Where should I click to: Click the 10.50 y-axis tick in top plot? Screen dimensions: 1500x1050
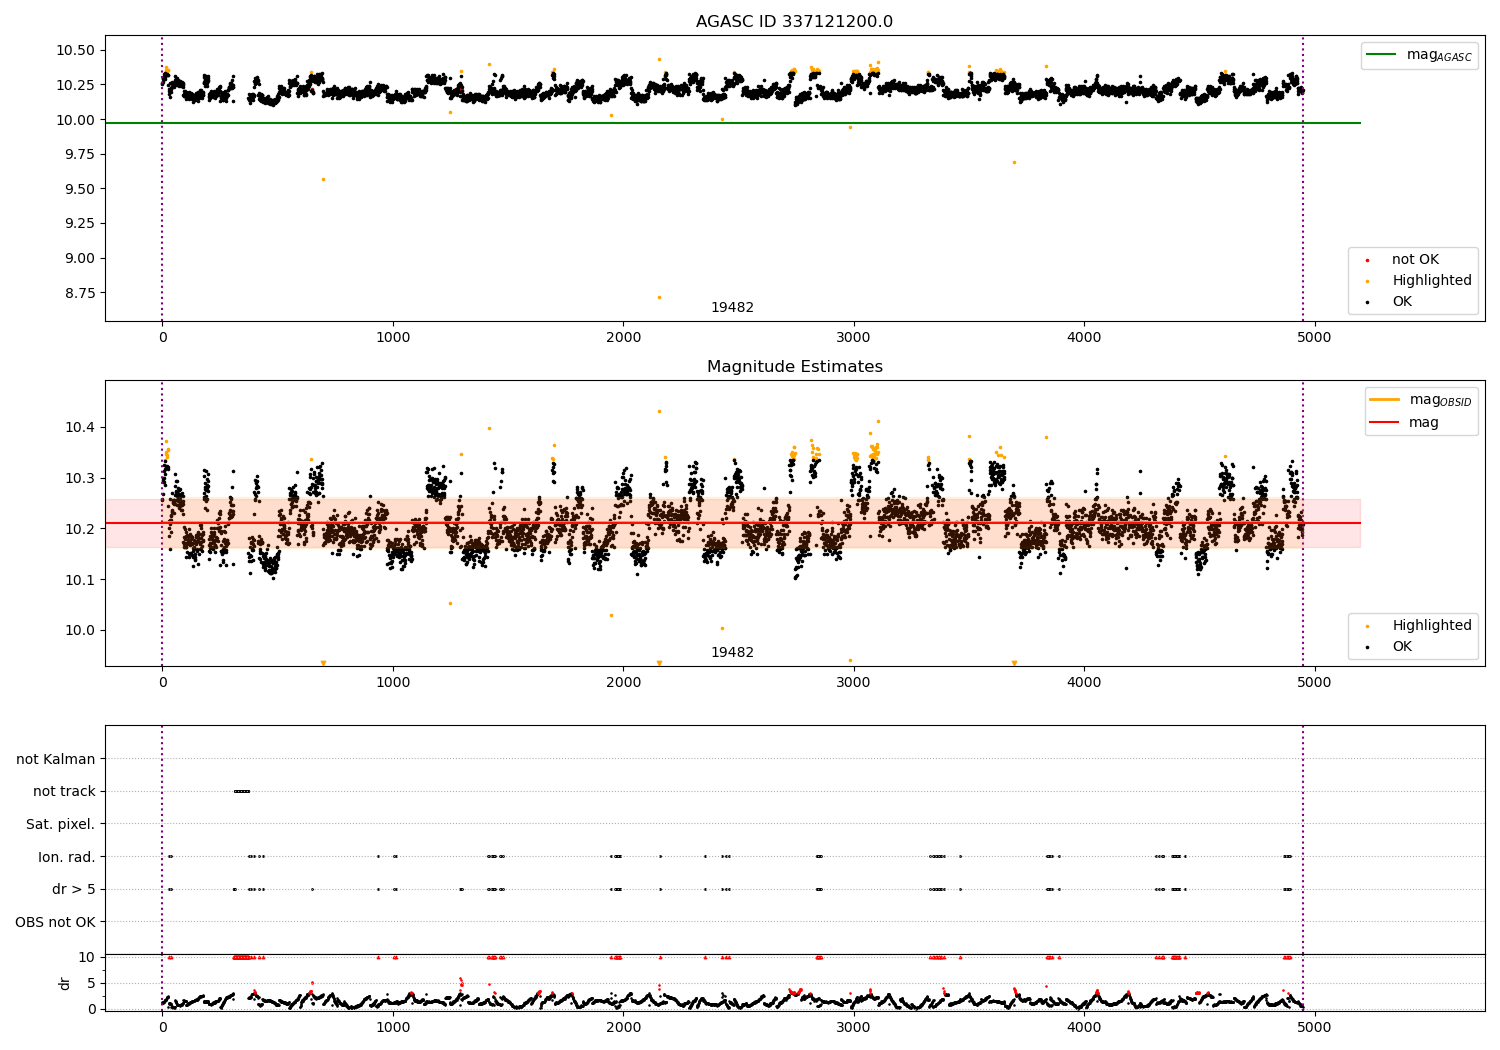point(75,50)
